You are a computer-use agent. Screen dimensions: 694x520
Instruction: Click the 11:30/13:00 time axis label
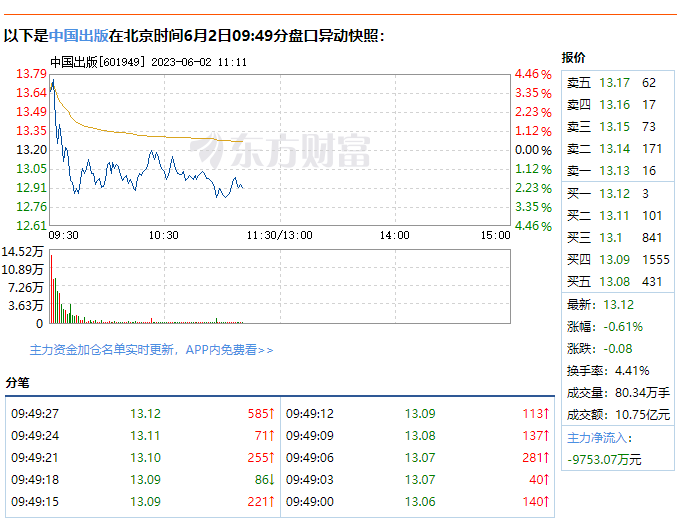[x=279, y=235]
